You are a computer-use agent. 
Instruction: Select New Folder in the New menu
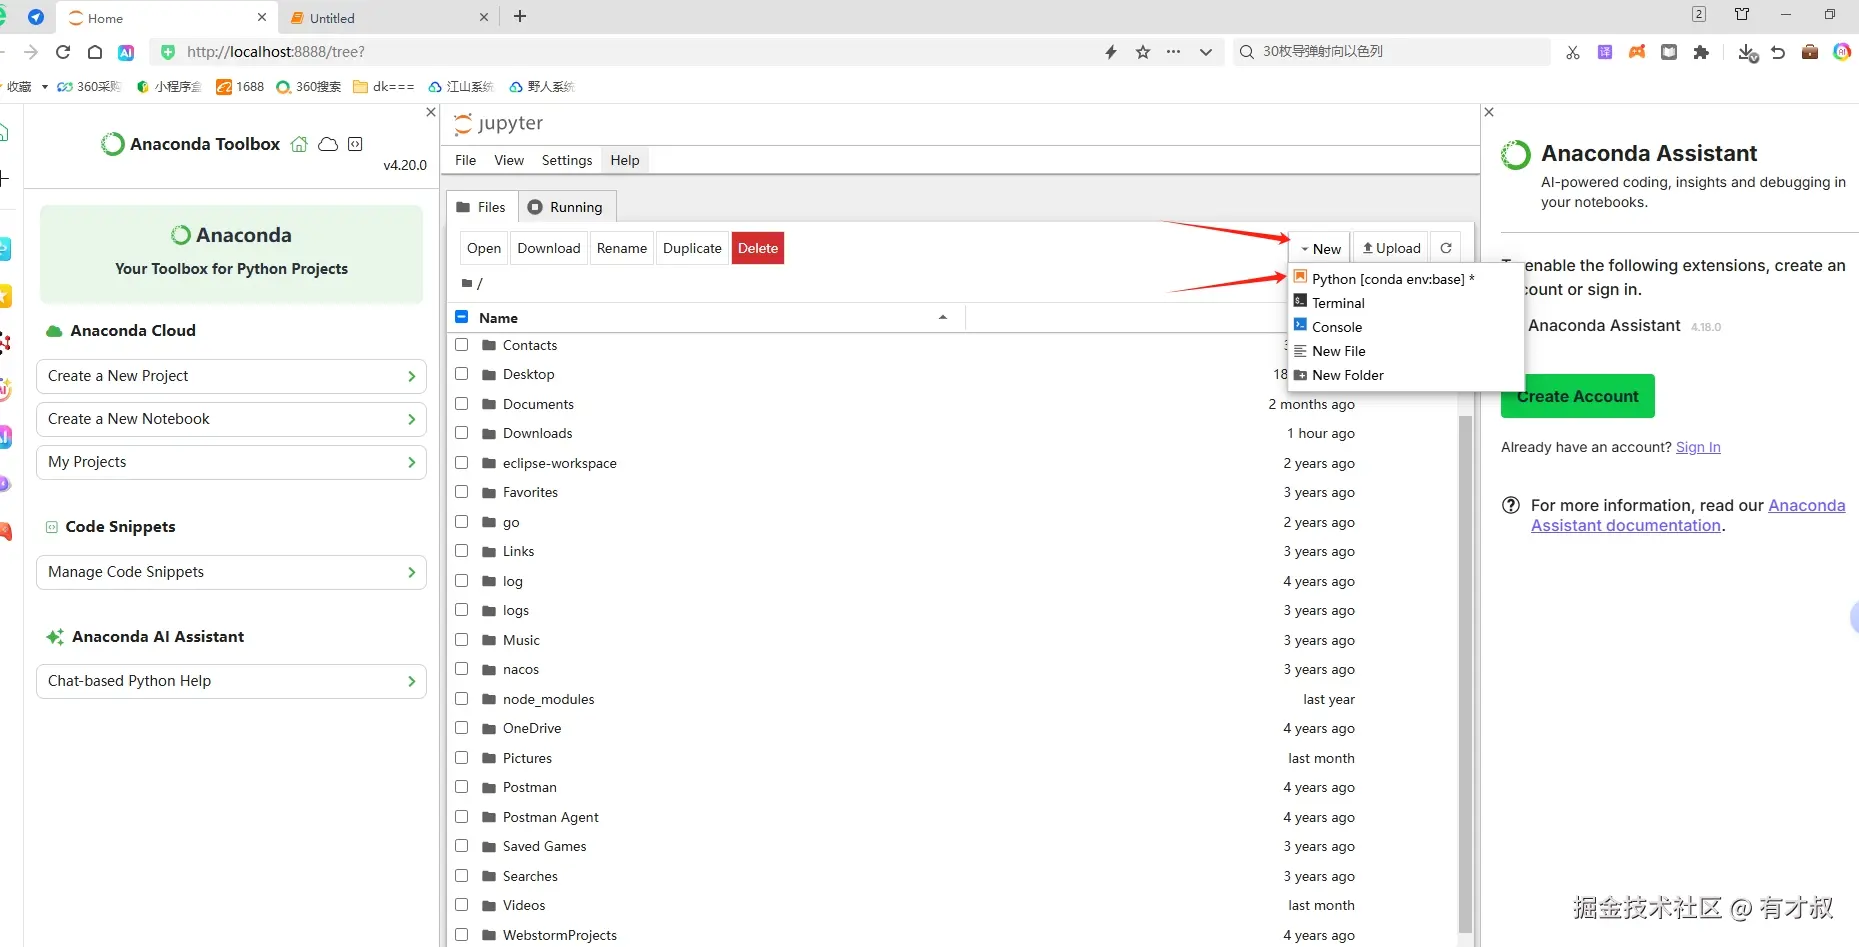1348,375
